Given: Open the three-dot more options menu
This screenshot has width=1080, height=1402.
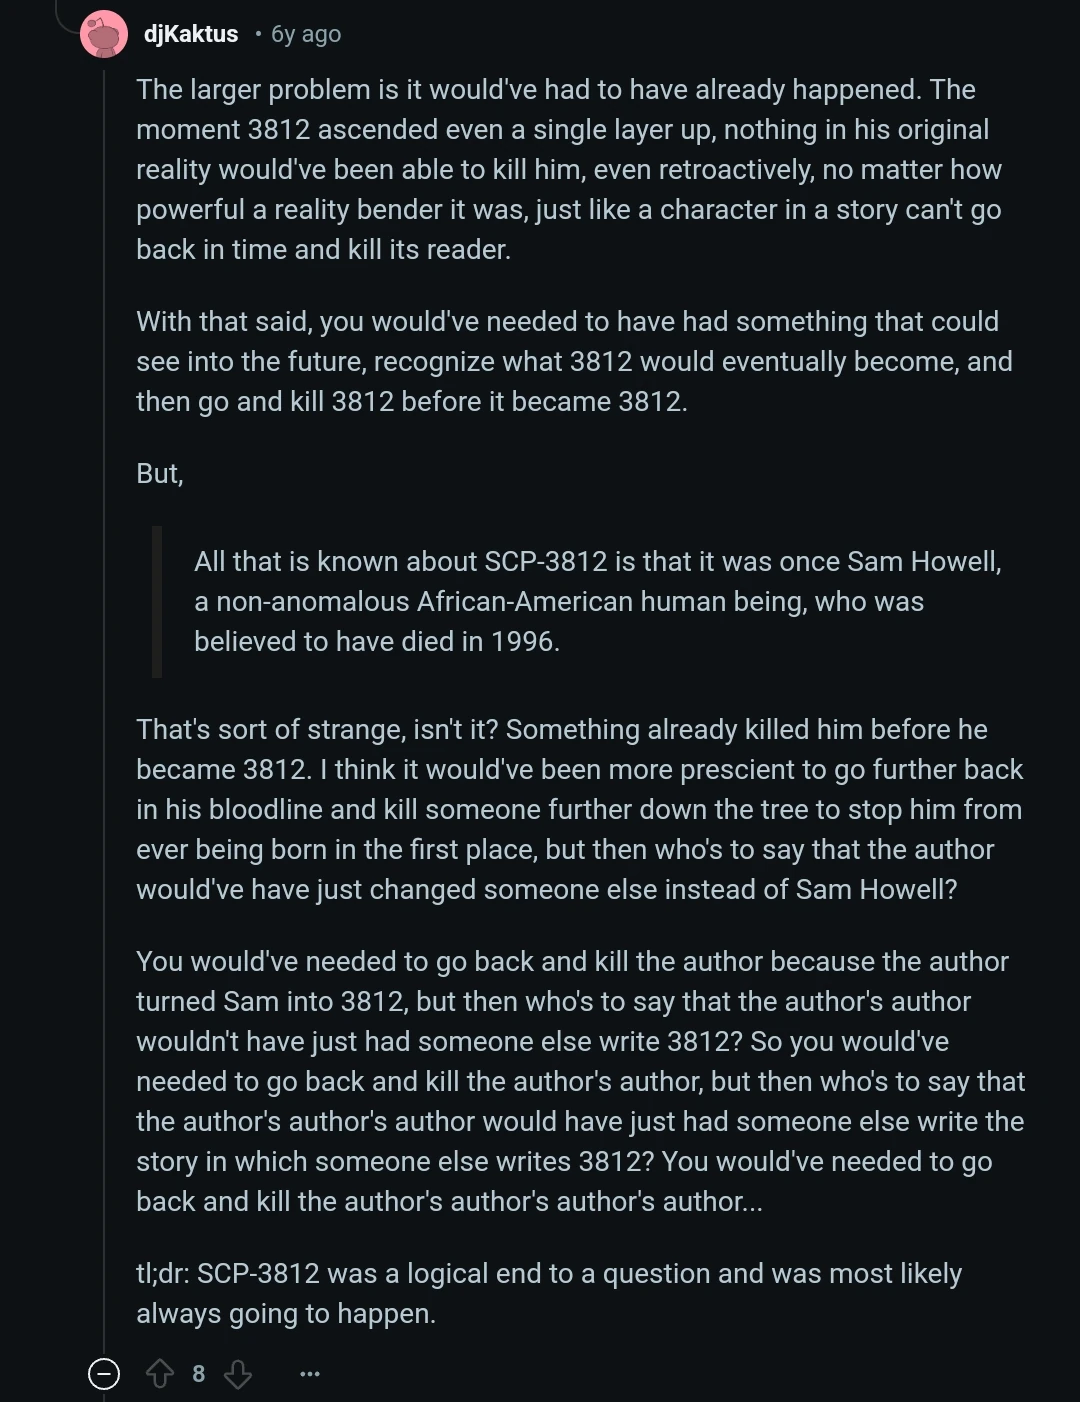Looking at the screenshot, I should [310, 1374].
